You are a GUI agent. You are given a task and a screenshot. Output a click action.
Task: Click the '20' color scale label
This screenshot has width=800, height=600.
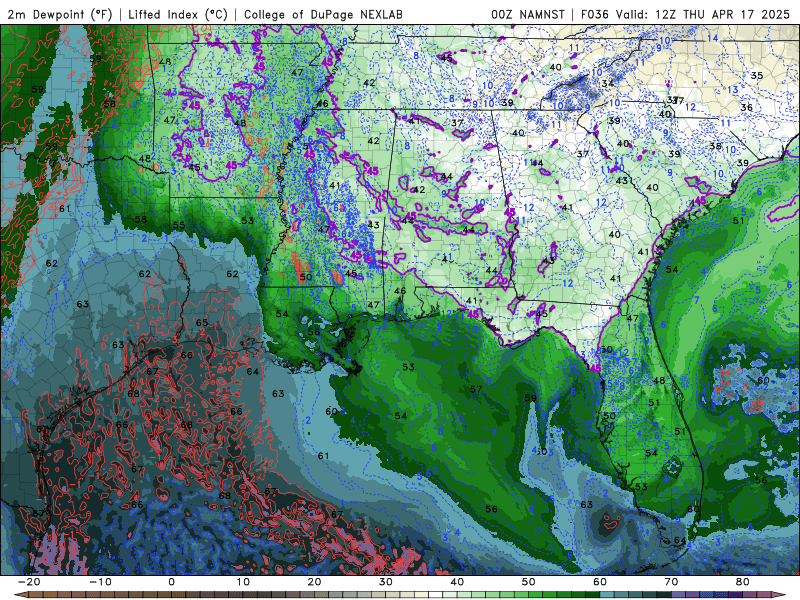pos(314,582)
